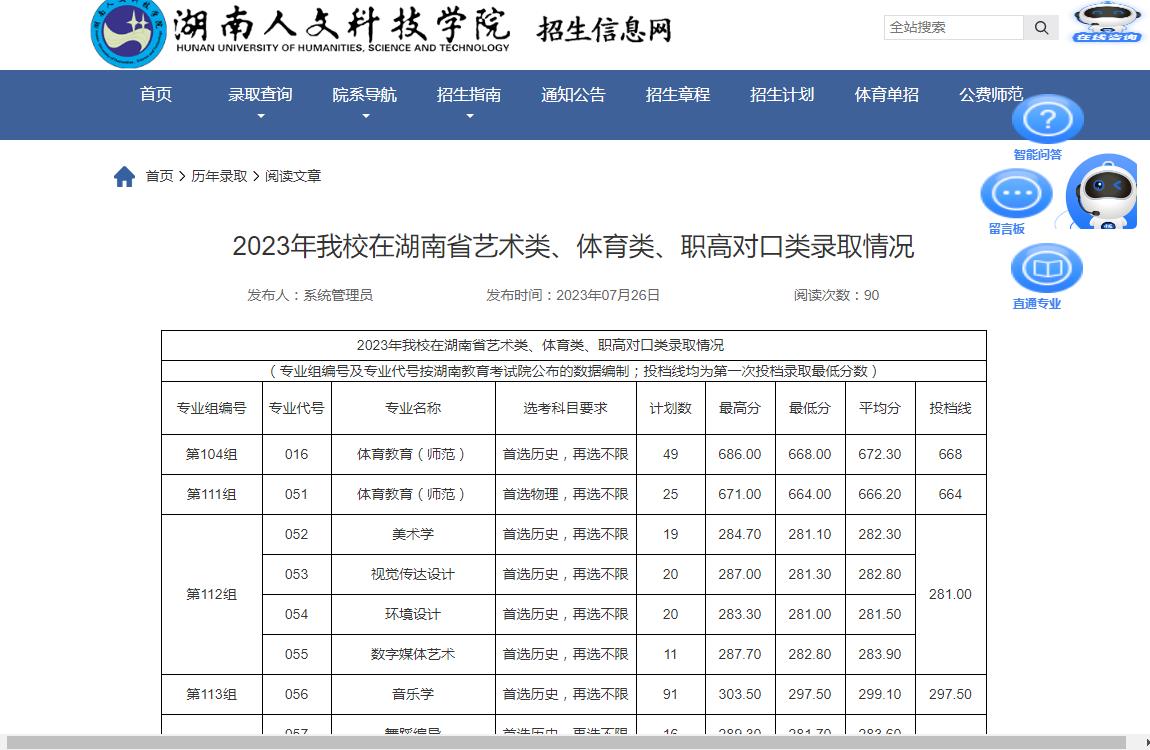1150x750 pixels.
Task: Click the 招生信息网 site title
Action: (604, 30)
